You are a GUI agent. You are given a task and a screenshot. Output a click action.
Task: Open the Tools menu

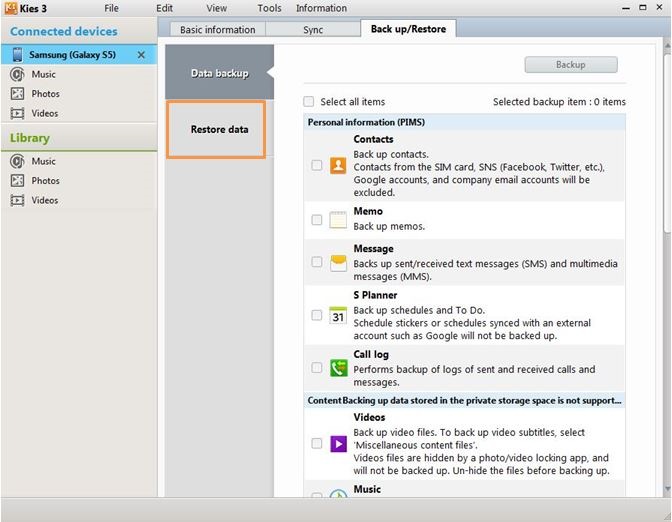pyautogui.click(x=270, y=8)
